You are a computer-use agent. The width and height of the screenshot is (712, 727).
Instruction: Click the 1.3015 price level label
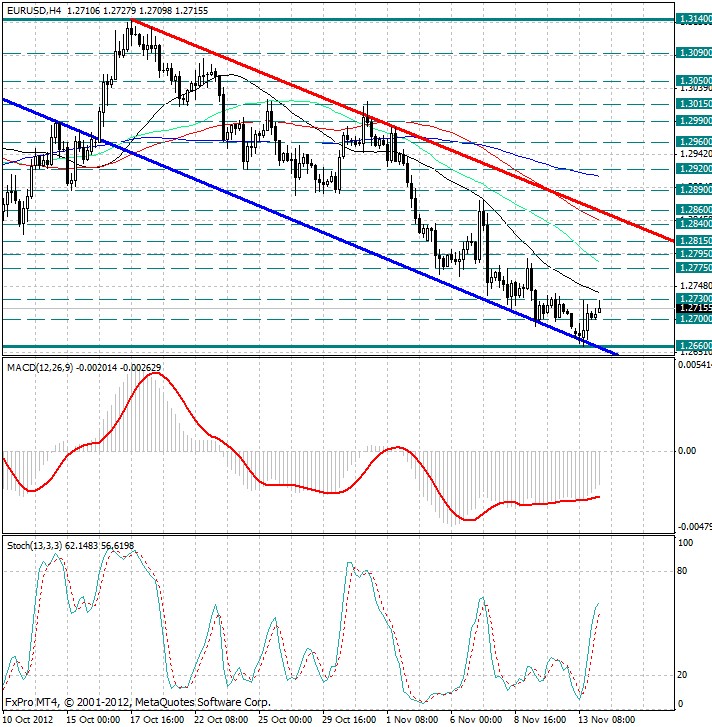pos(694,104)
